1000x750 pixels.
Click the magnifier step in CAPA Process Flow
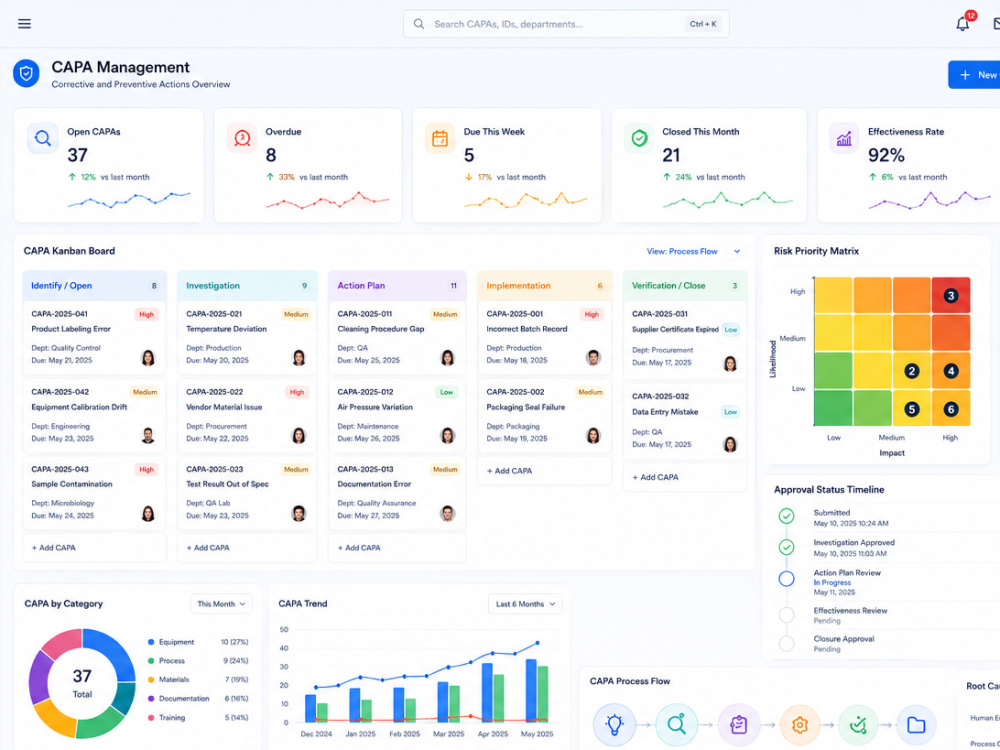point(676,724)
